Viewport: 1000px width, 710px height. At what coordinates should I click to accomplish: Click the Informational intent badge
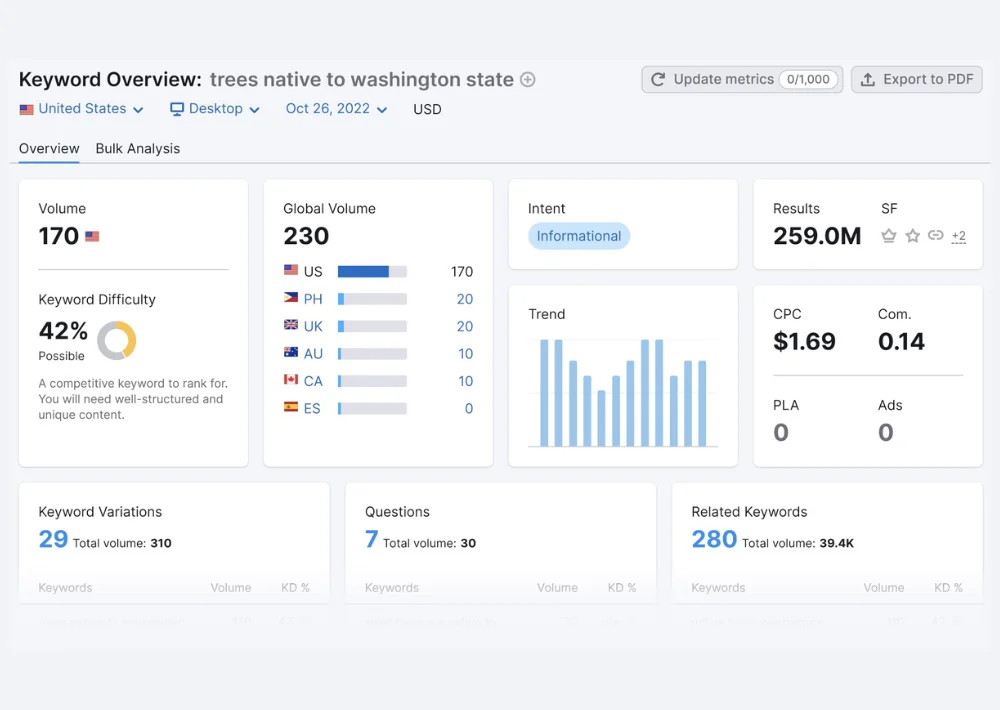coord(579,236)
